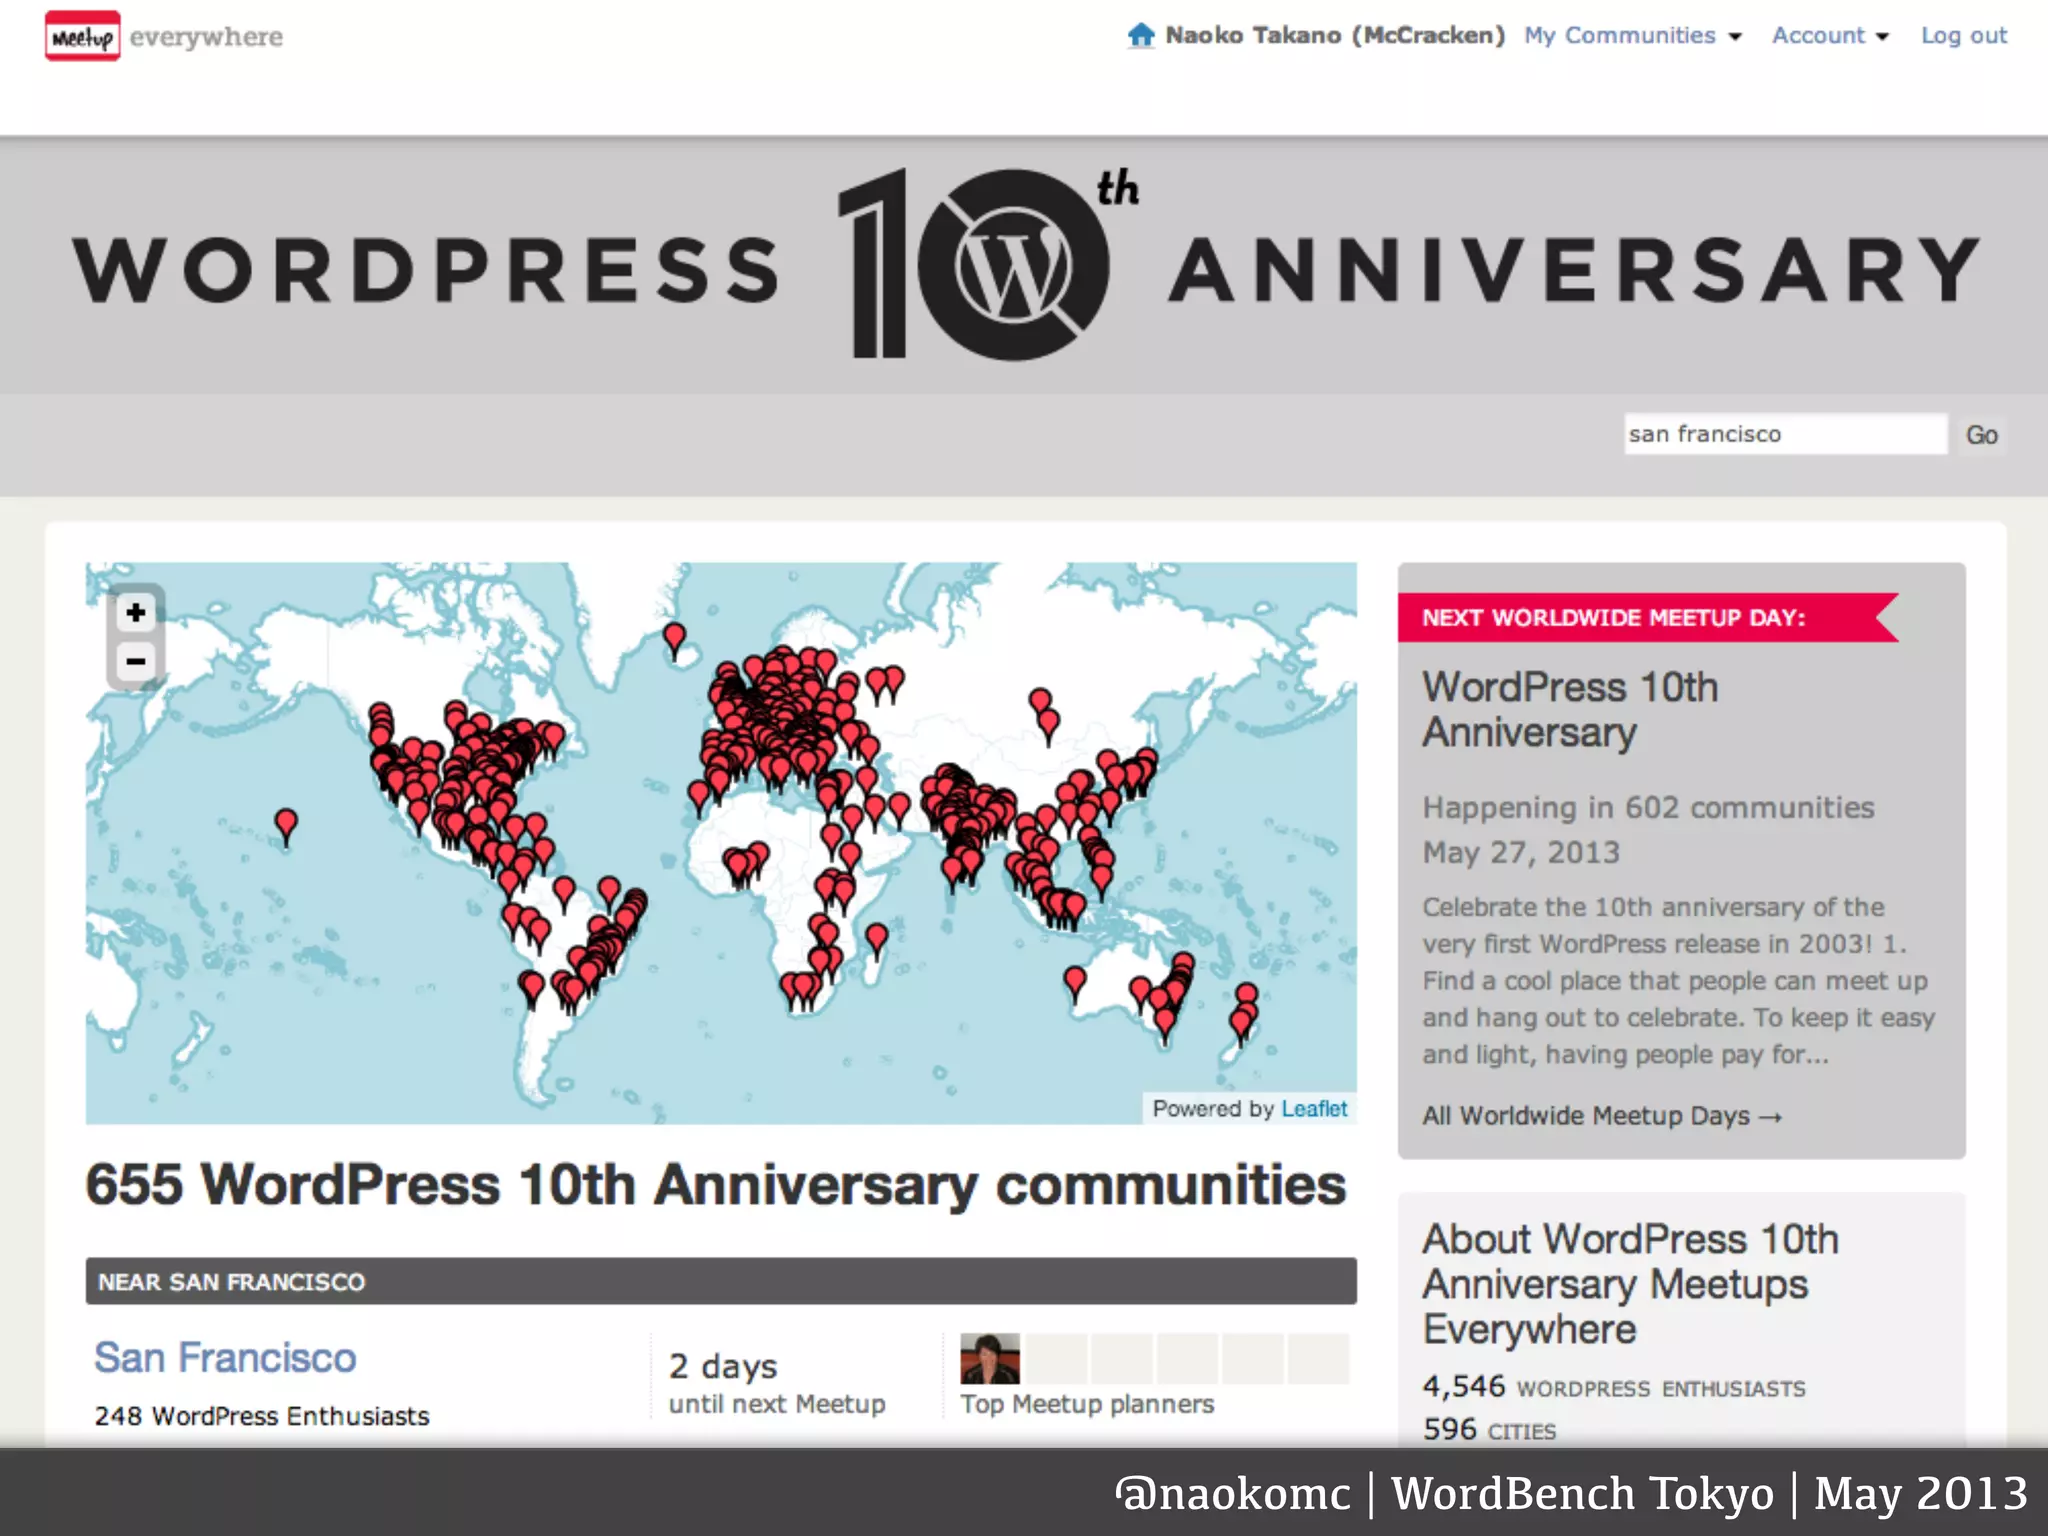Zoom in on the map with plus

pos(136,612)
